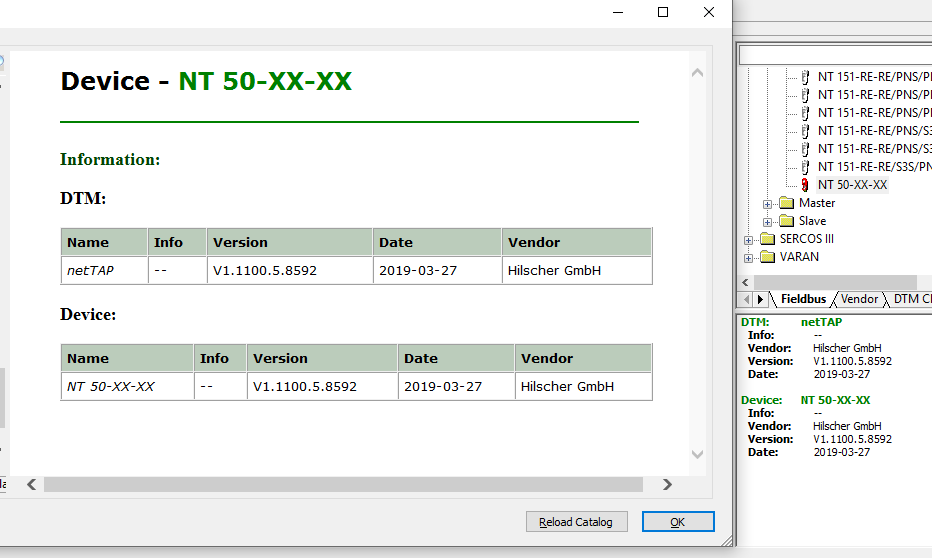Viewport: 932px width, 558px height.
Task: Open the DTM Class tab
Action: pos(912,300)
